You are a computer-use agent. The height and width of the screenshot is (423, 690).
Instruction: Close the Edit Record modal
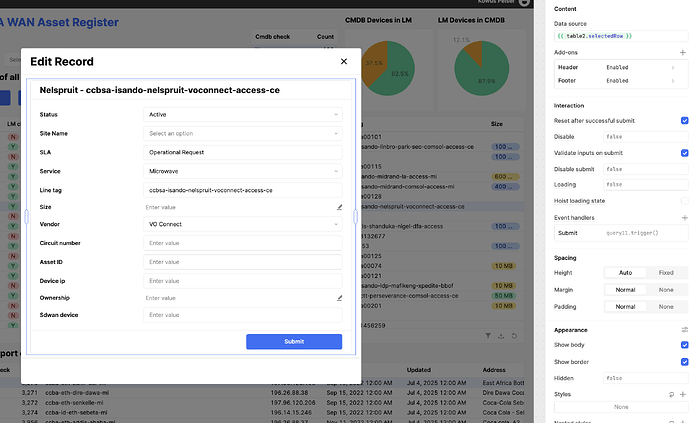pos(341,63)
